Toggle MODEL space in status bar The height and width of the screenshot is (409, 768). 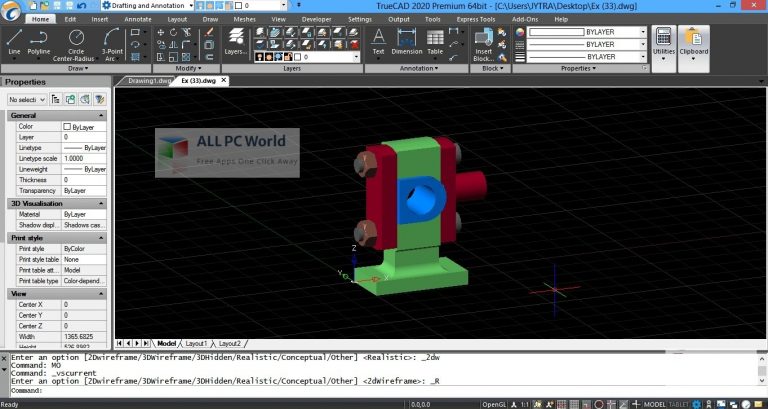pyautogui.click(x=656, y=403)
